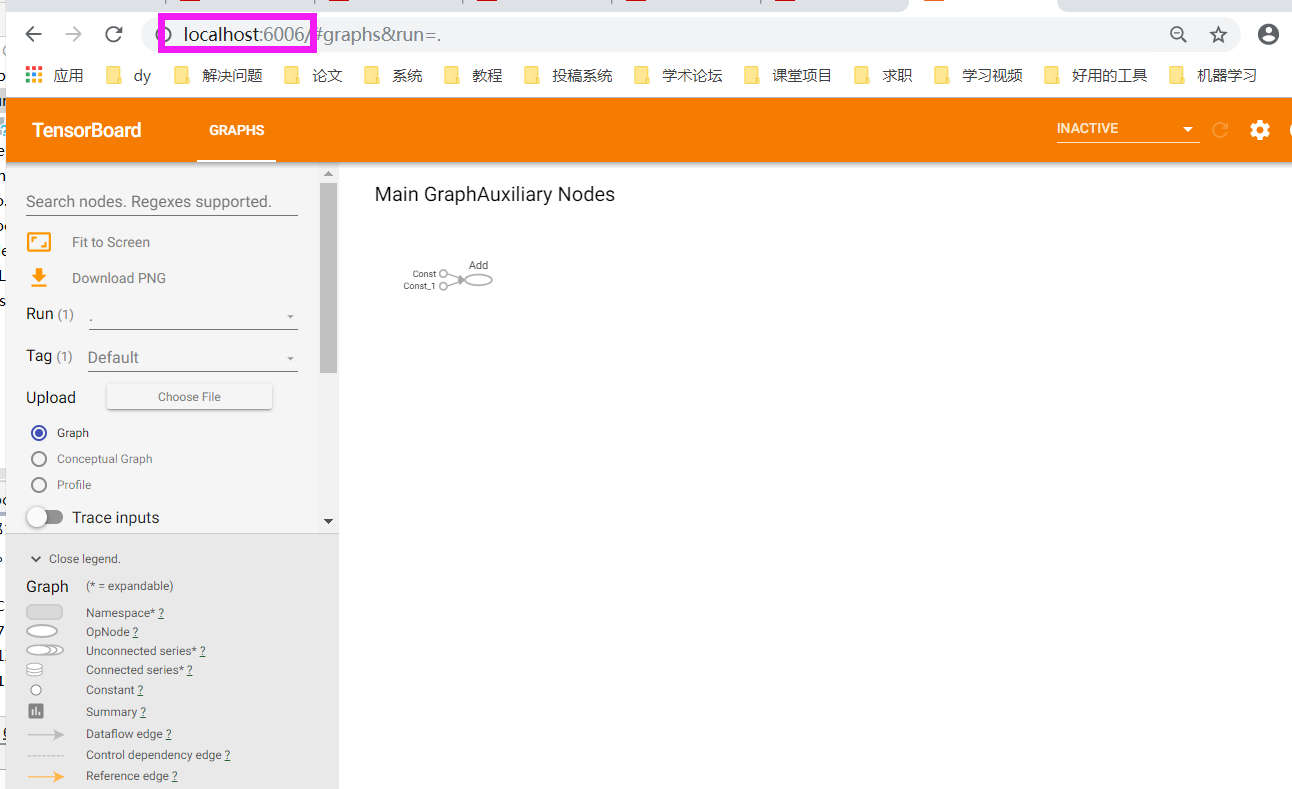Click the browser back arrow

point(34,35)
